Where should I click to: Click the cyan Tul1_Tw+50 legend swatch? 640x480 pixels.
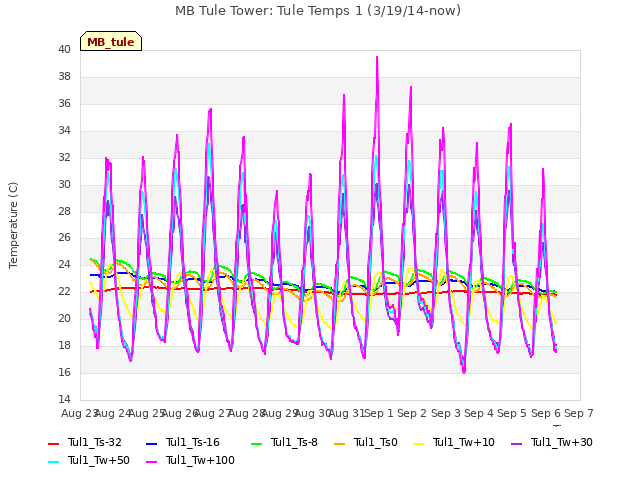53,461
